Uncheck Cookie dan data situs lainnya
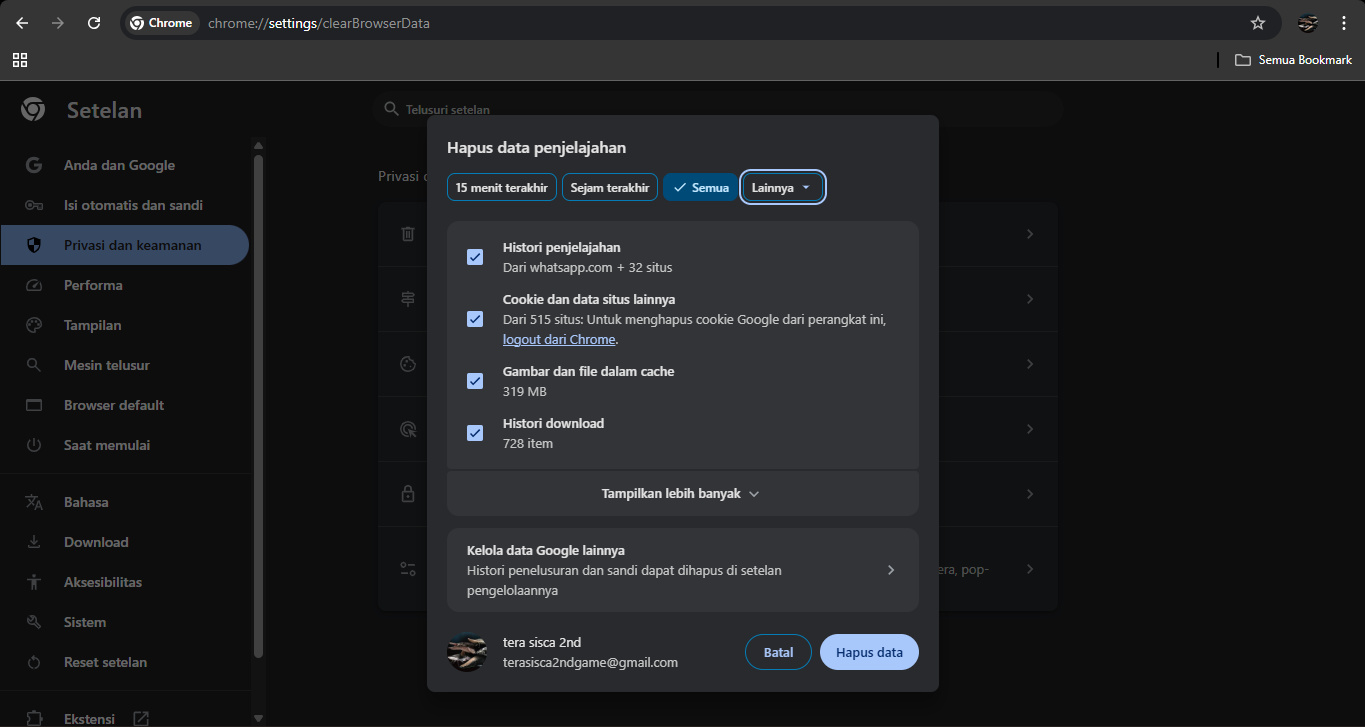 (x=475, y=319)
